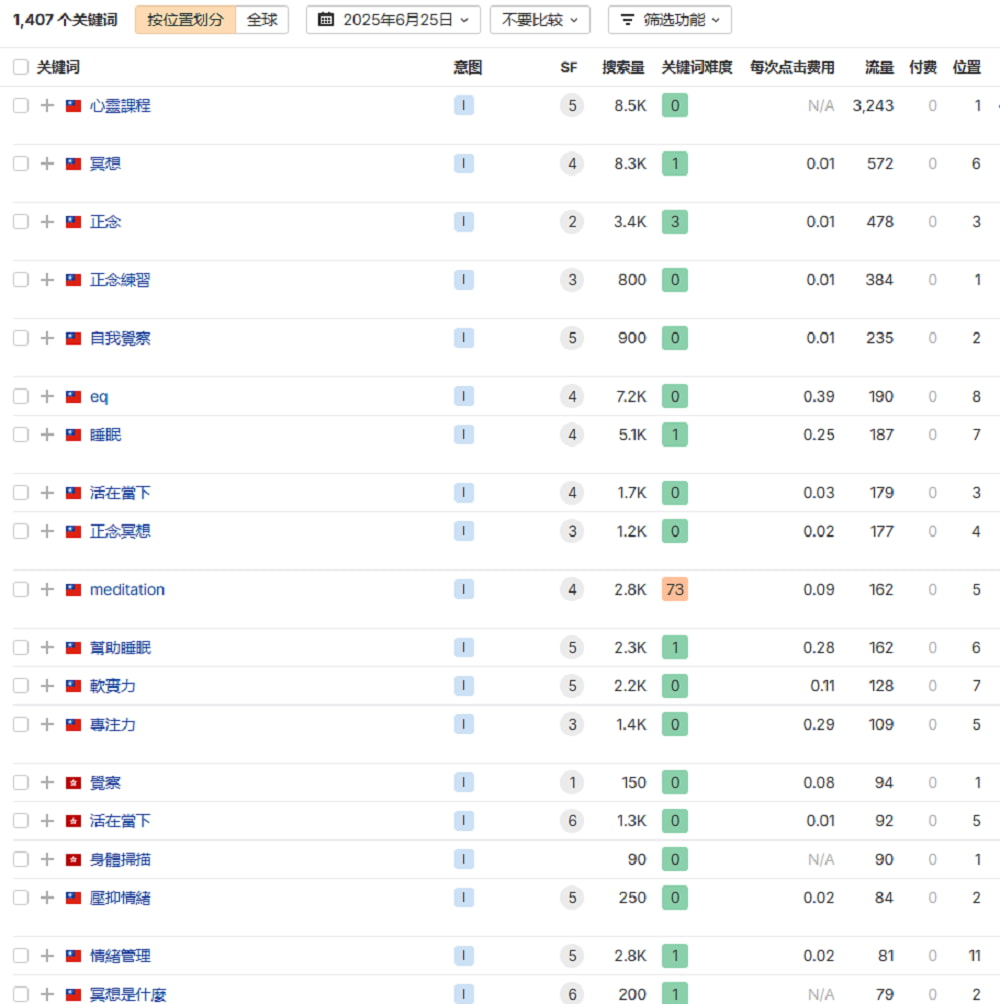The width and height of the screenshot is (1000, 1004).
Task: Check the box for 正念 row
Action: 20,222
